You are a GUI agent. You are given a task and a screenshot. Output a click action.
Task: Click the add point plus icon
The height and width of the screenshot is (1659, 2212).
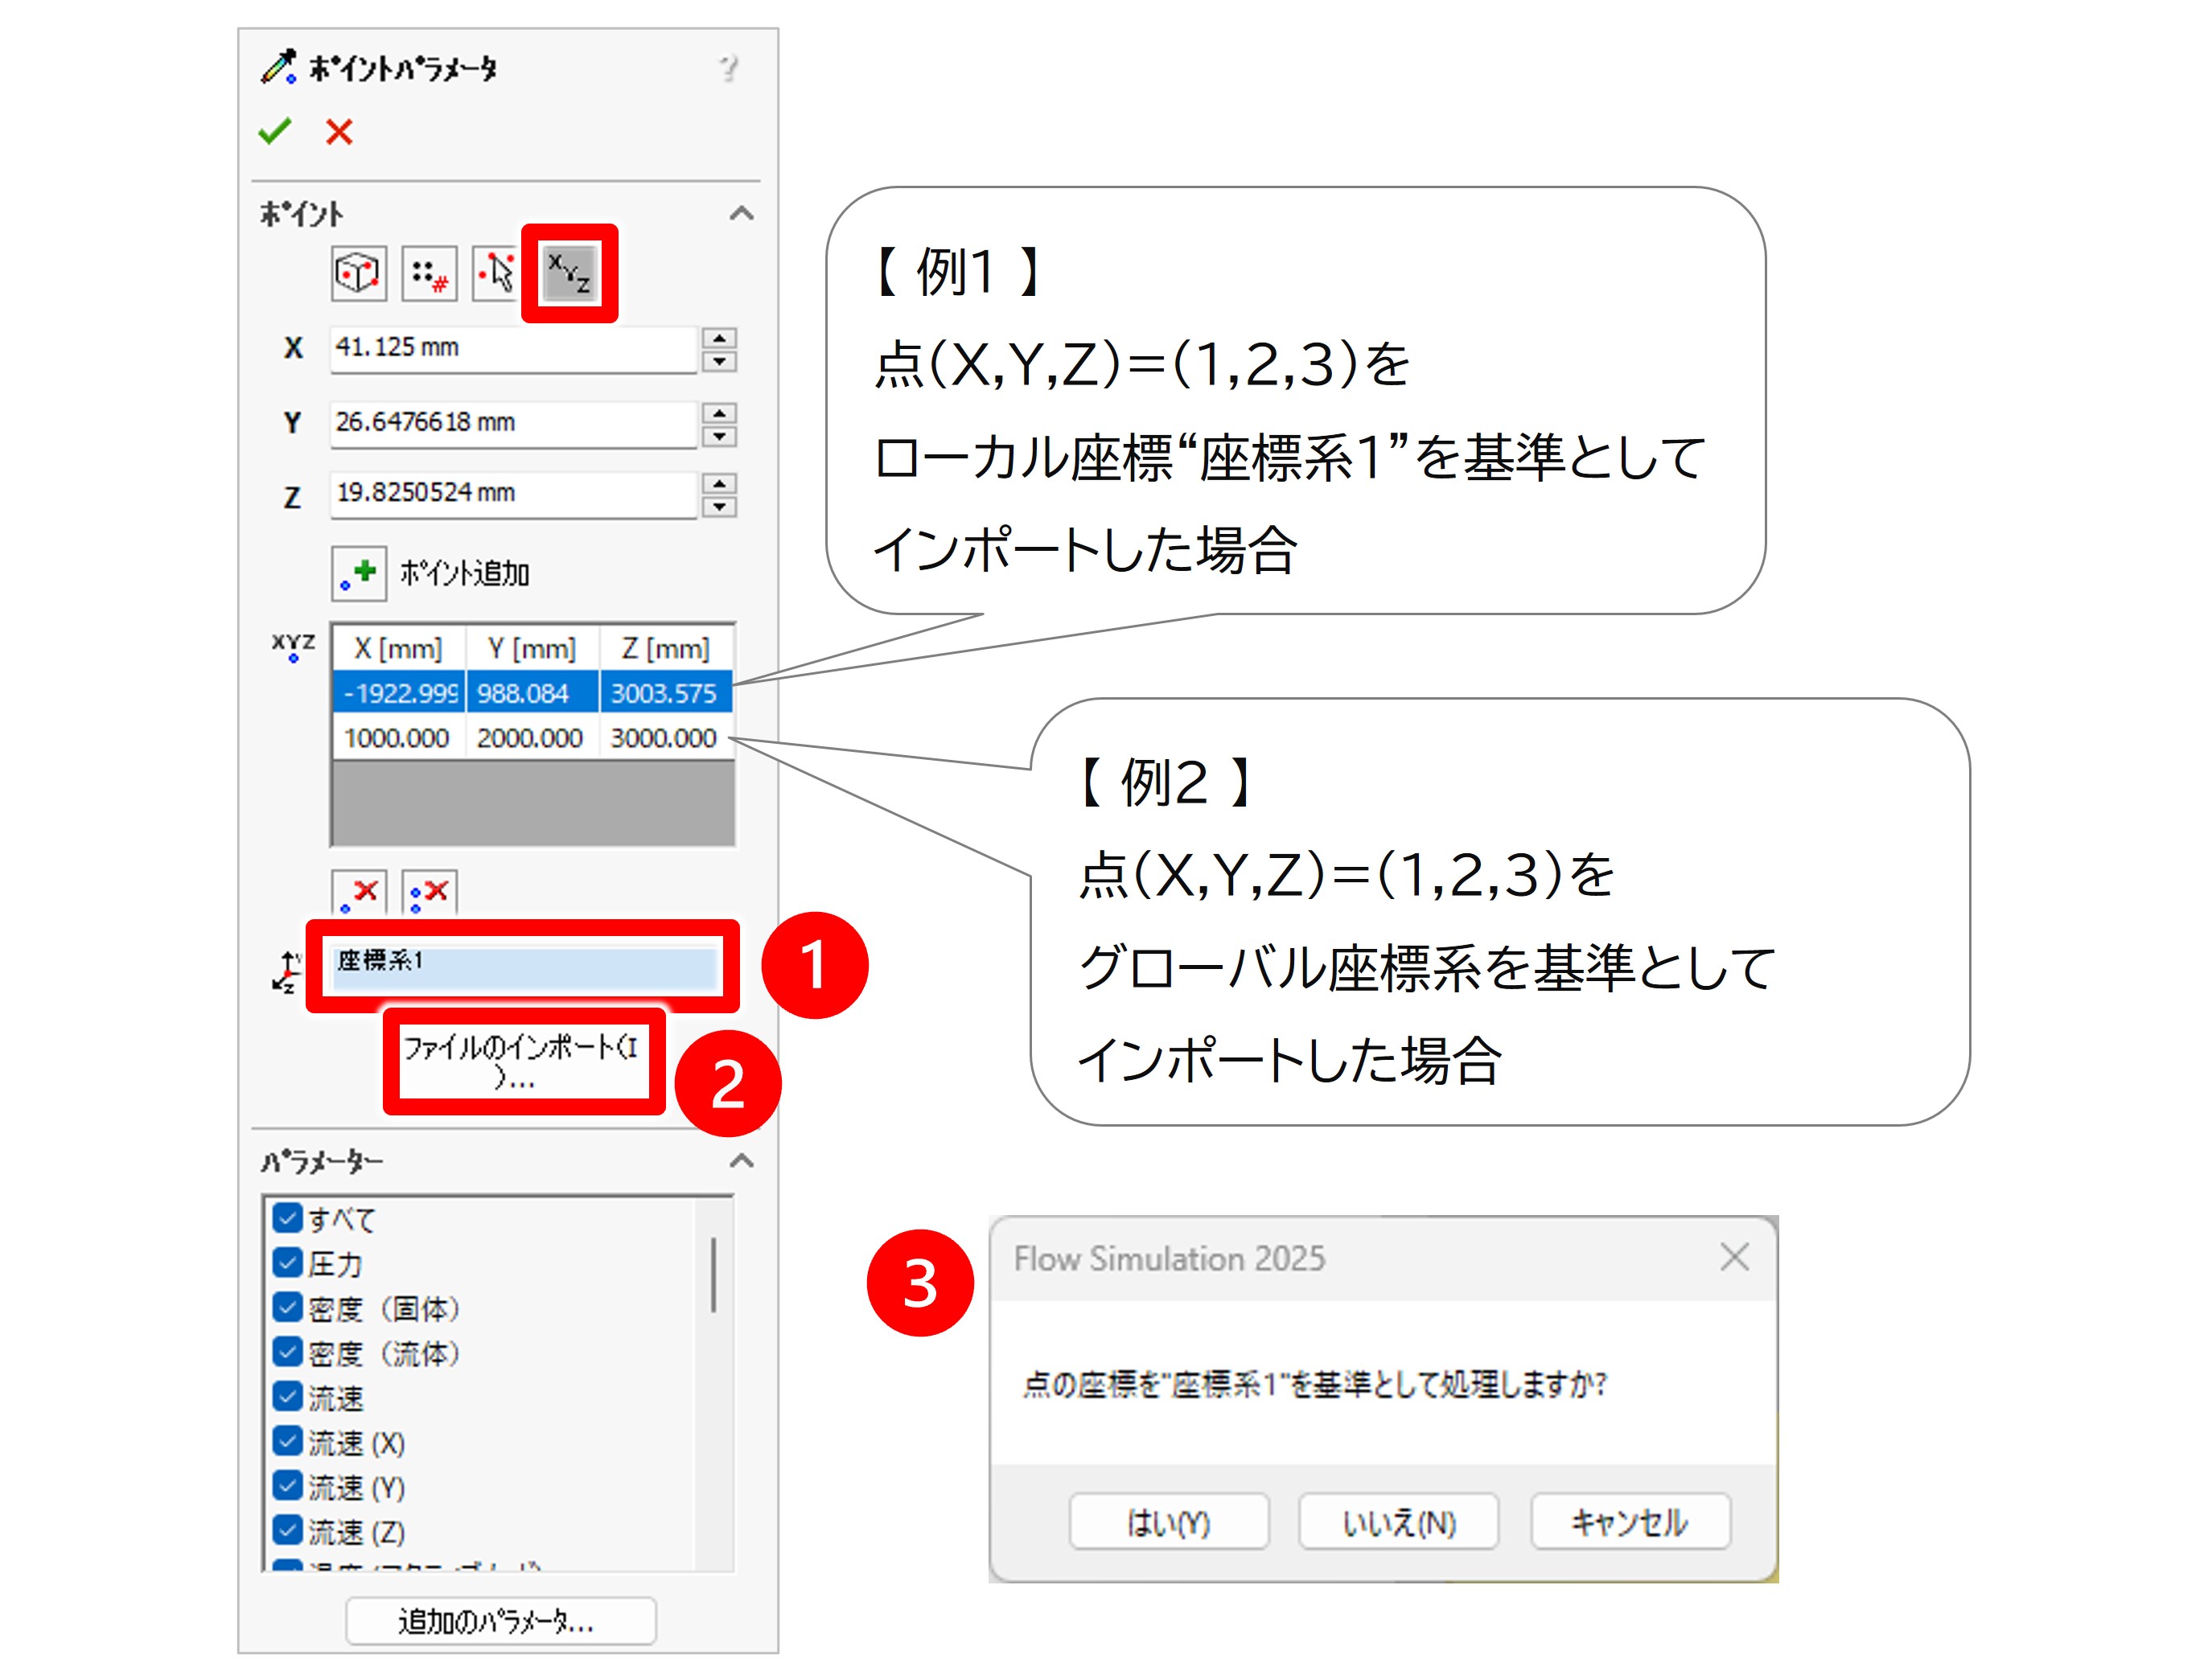click(359, 573)
